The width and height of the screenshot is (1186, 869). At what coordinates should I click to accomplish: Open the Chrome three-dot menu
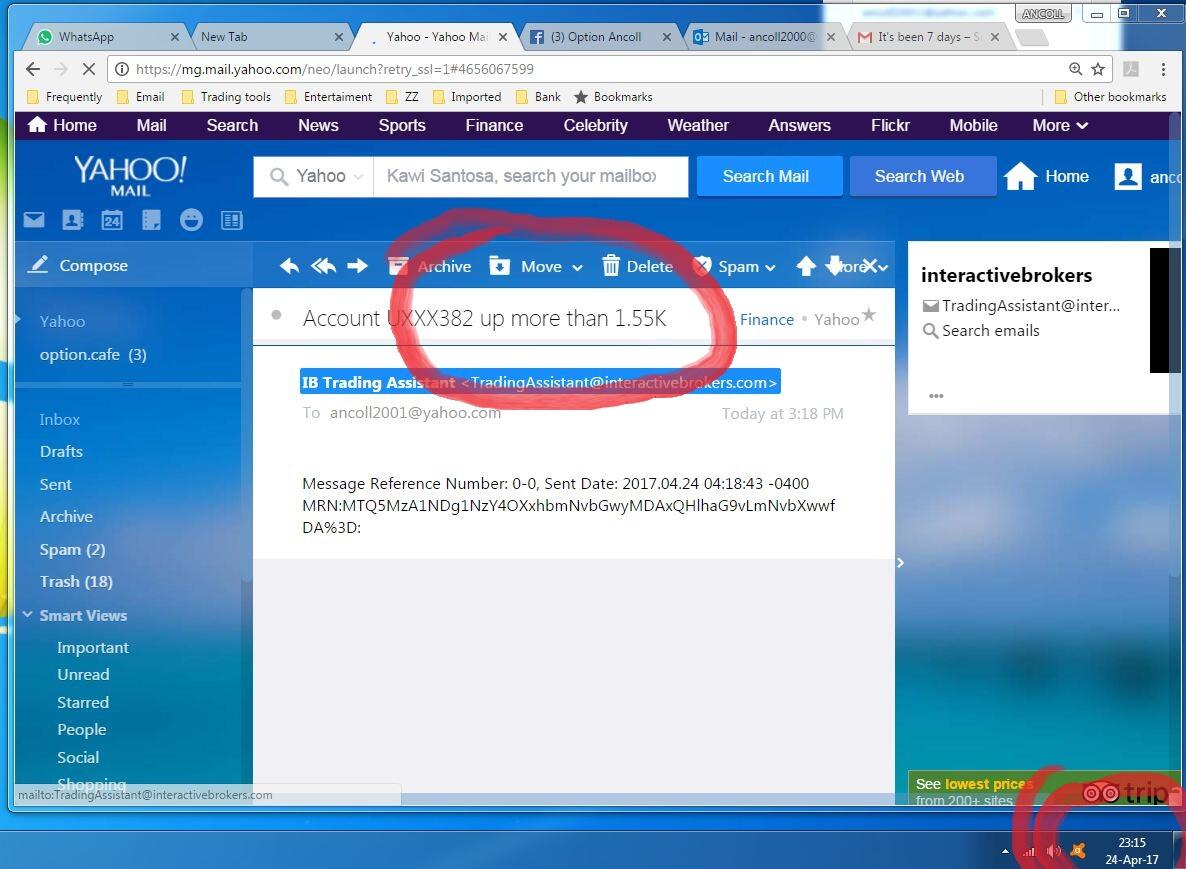[1163, 69]
